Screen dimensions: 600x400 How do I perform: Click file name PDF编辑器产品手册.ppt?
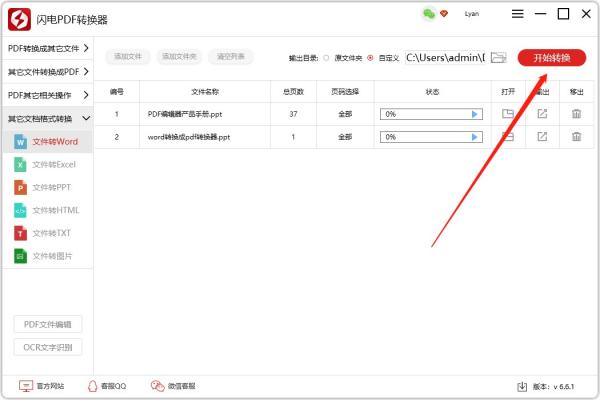pos(185,114)
